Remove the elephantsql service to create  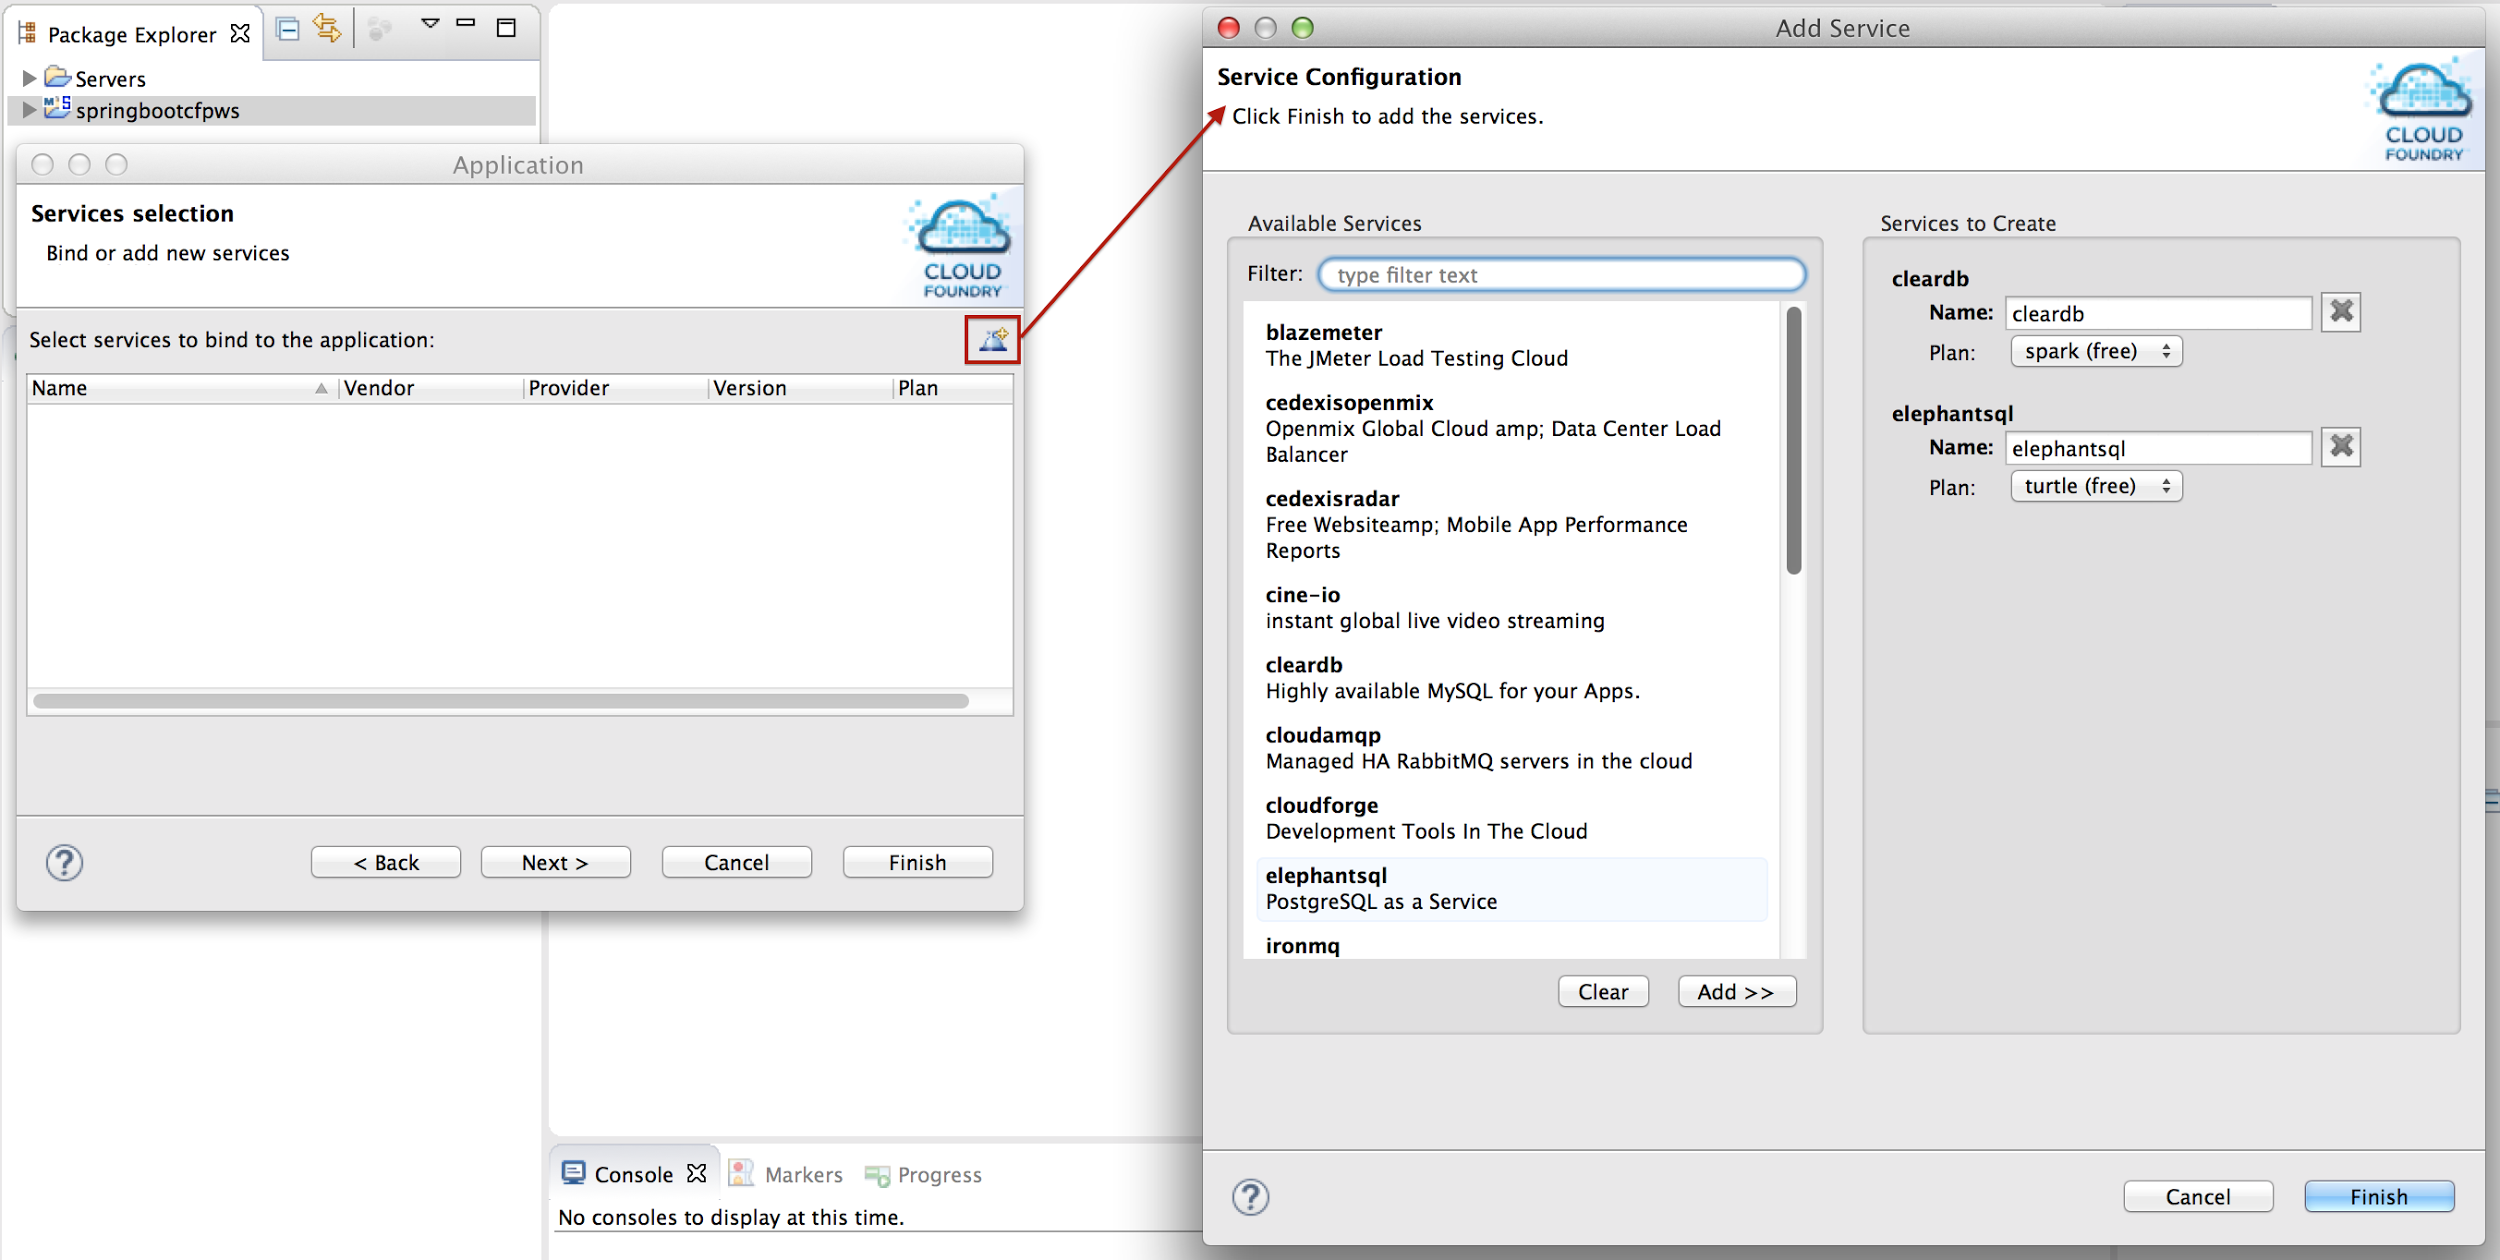[x=2341, y=446]
